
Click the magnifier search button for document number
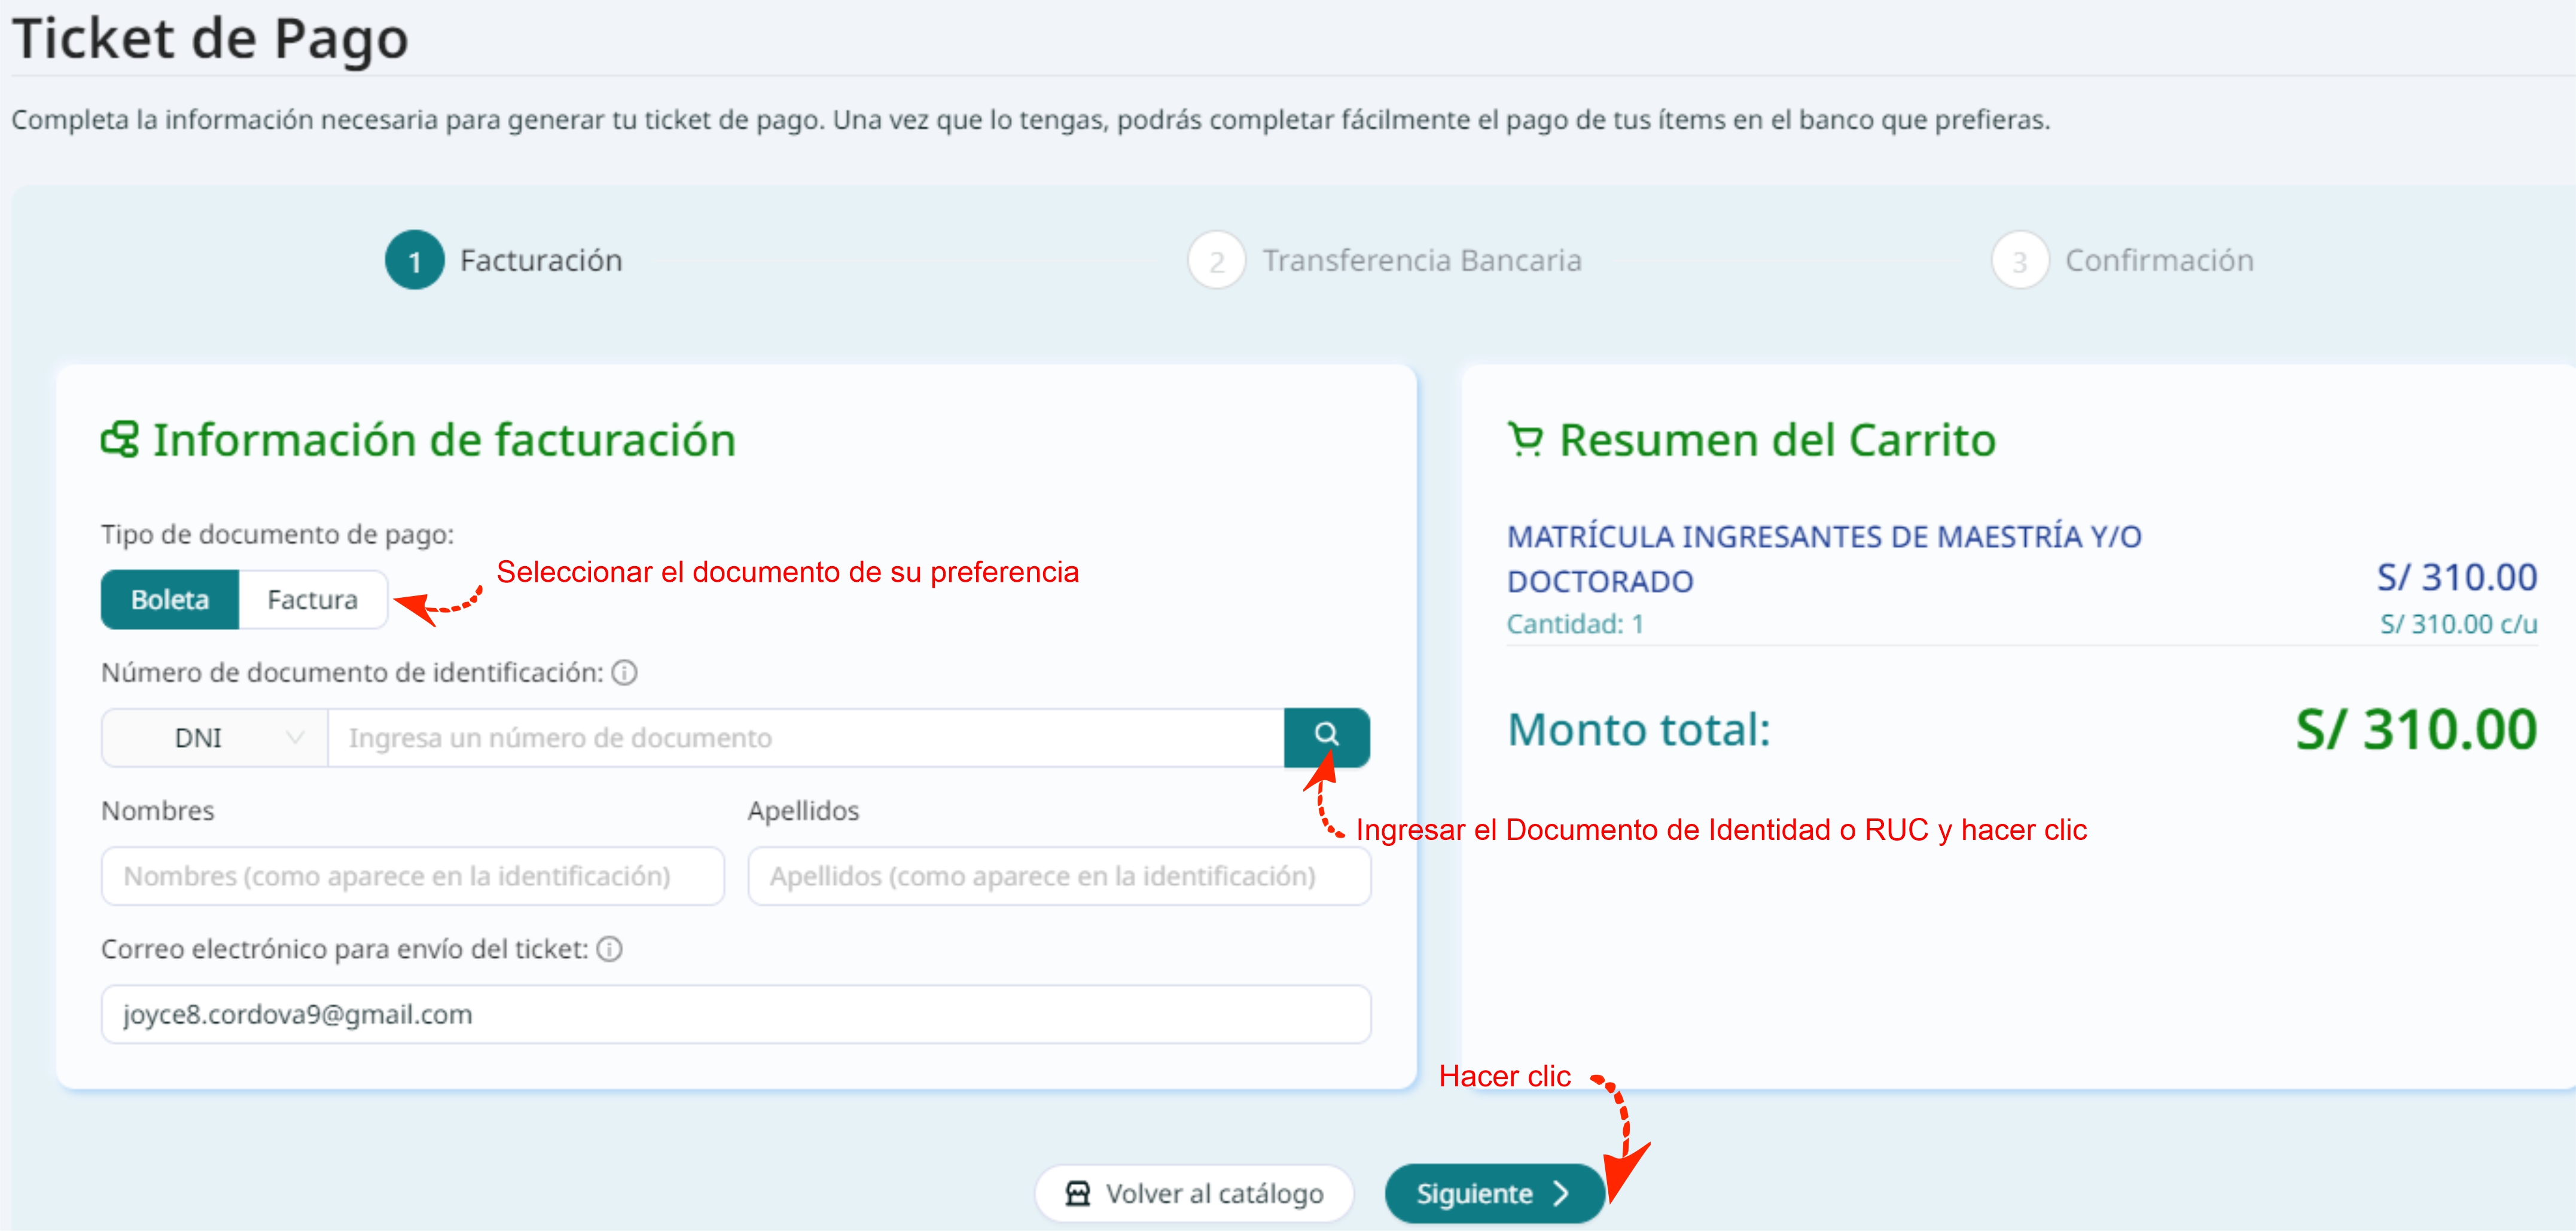point(1326,737)
